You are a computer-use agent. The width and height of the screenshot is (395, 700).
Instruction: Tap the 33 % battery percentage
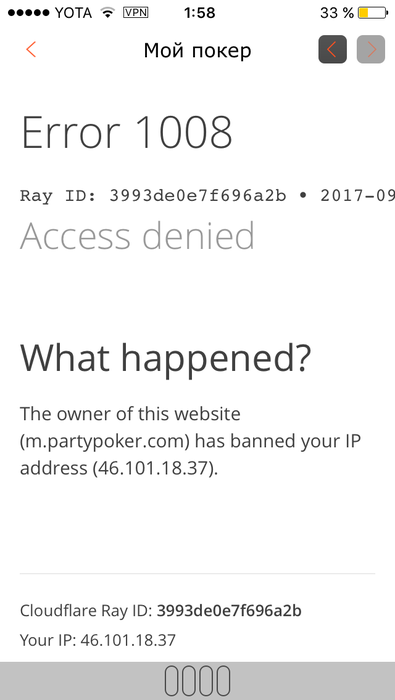(x=337, y=13)
